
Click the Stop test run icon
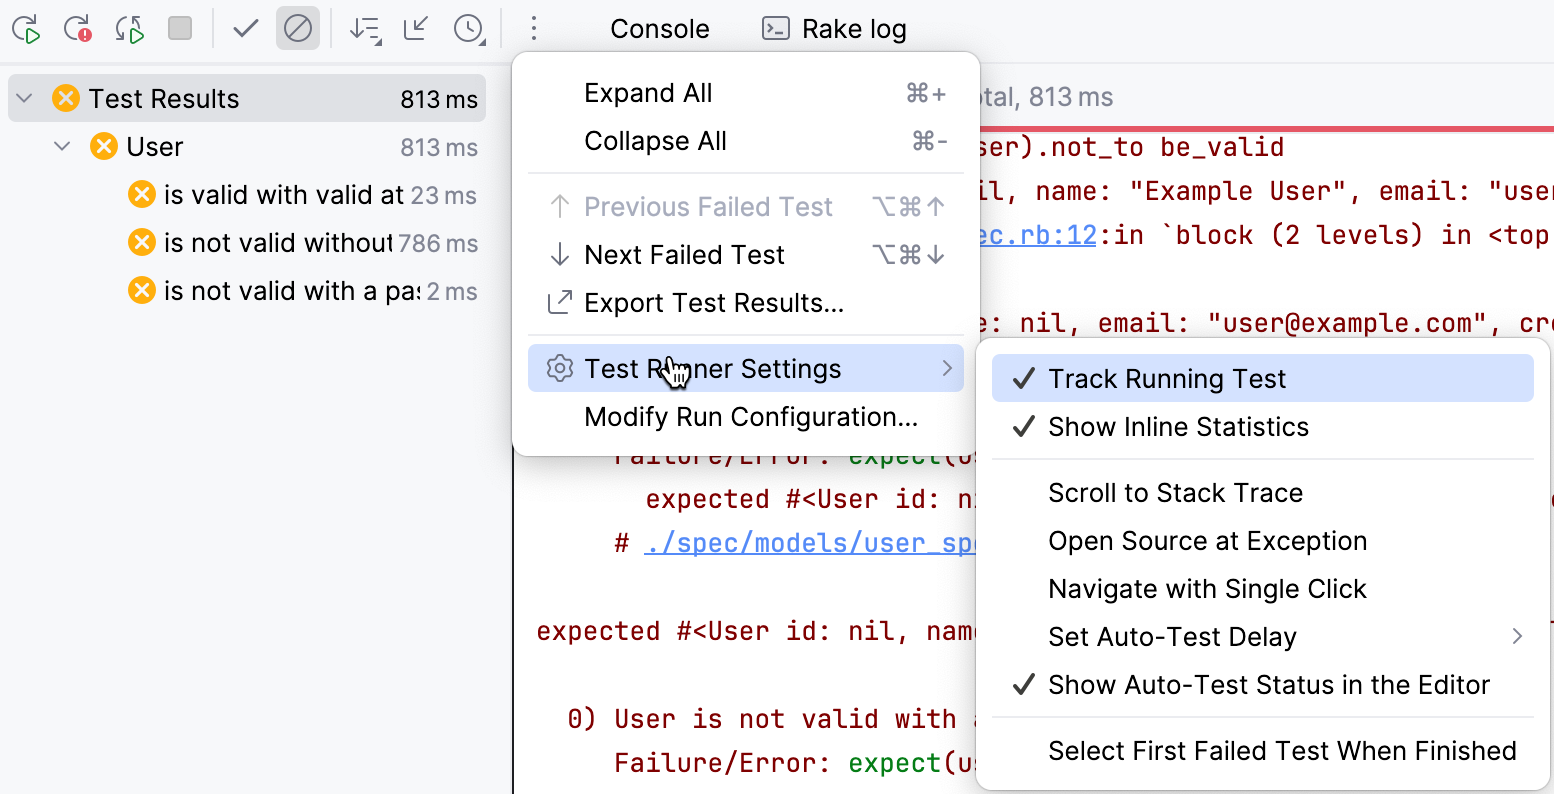(182, 29)
